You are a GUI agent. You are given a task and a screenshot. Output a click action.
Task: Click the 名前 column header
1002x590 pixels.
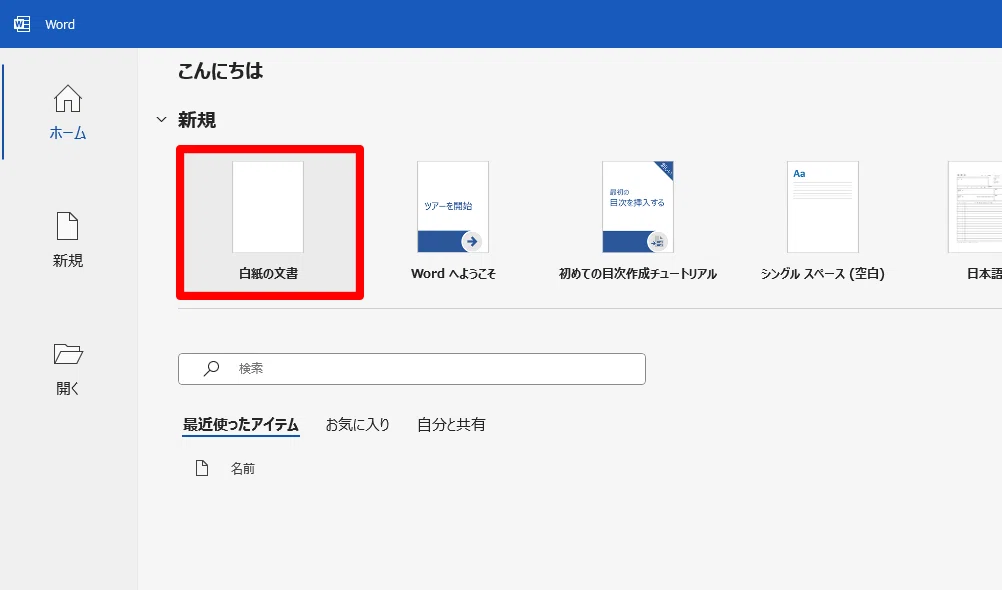point(243,469)
